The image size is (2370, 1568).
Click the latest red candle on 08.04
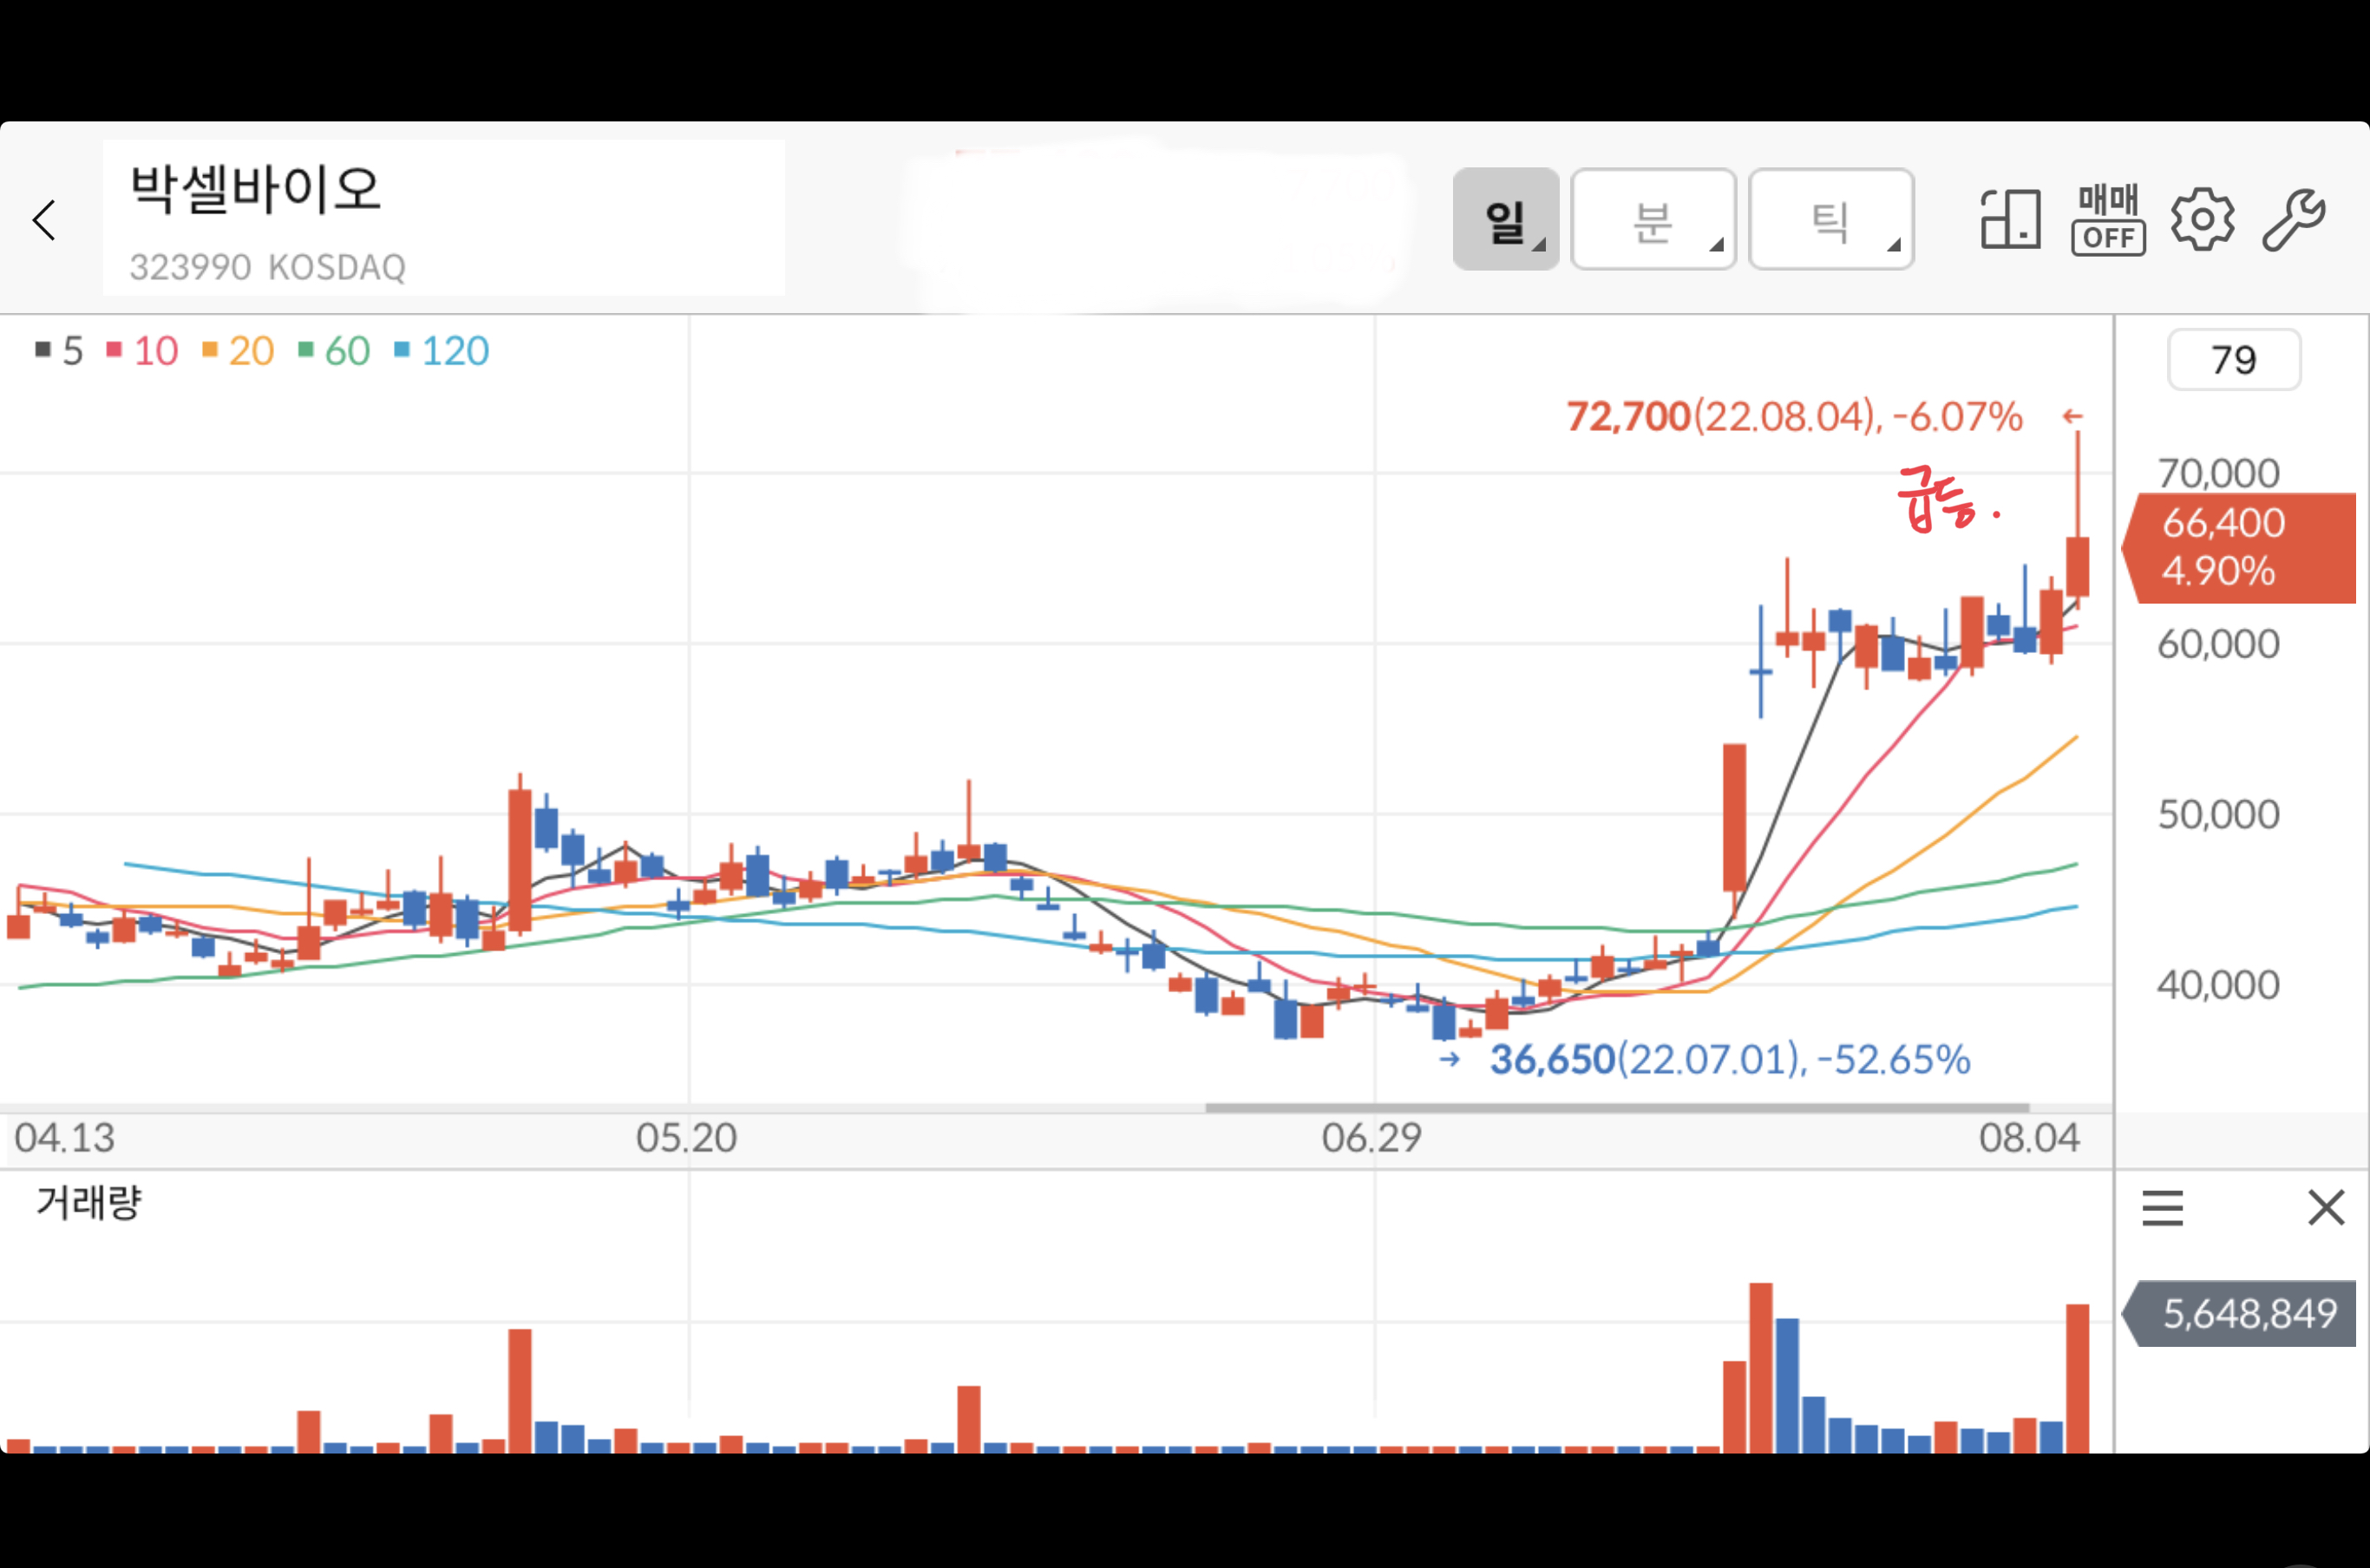(x=2078, y=566)
